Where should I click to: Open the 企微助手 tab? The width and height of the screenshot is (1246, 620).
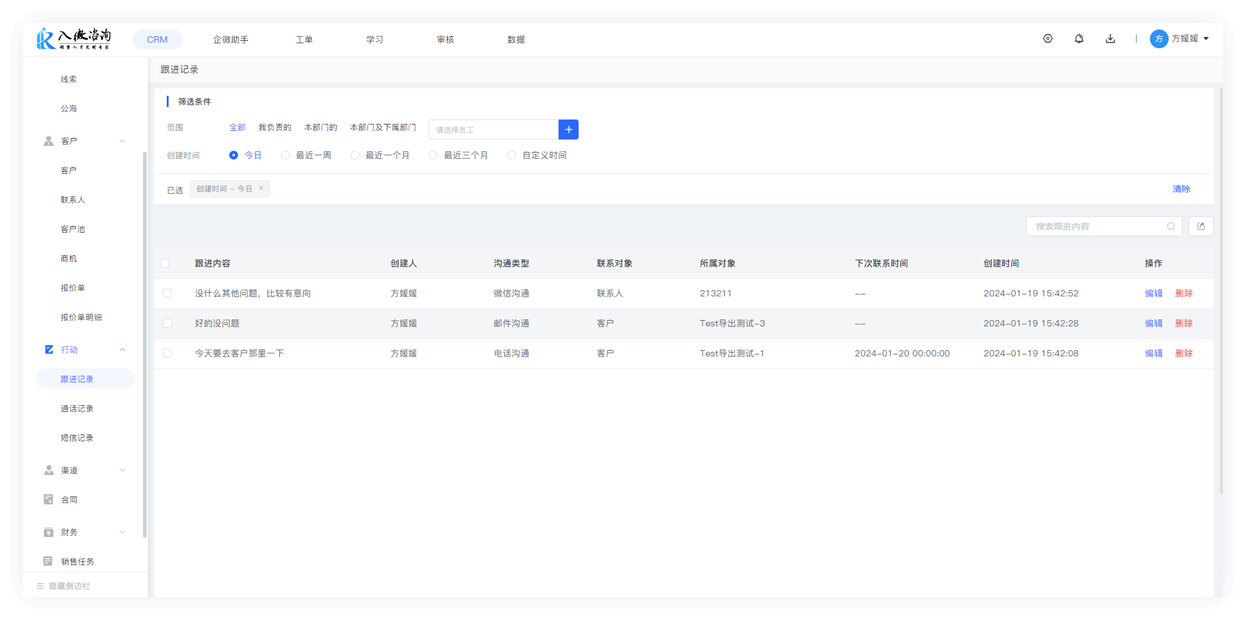pyautogui.click(x=230, y=39)
